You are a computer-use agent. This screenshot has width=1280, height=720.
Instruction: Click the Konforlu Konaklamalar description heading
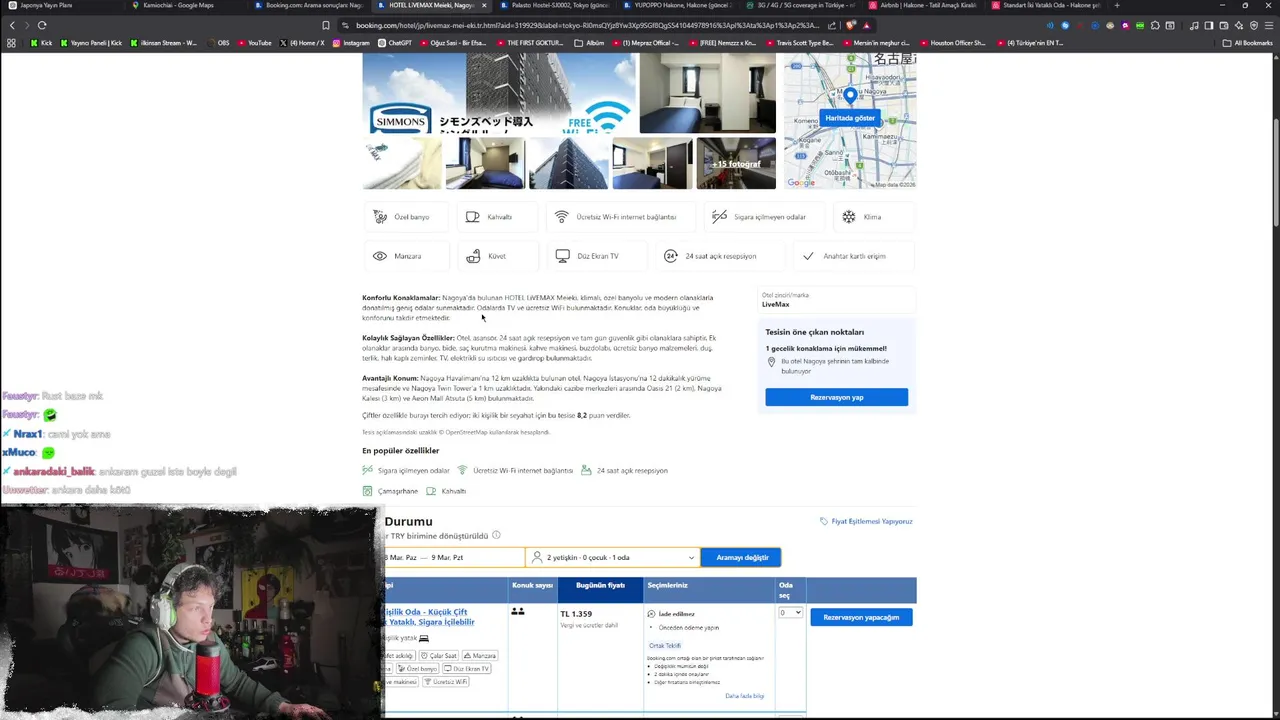[x=401, y=298]
